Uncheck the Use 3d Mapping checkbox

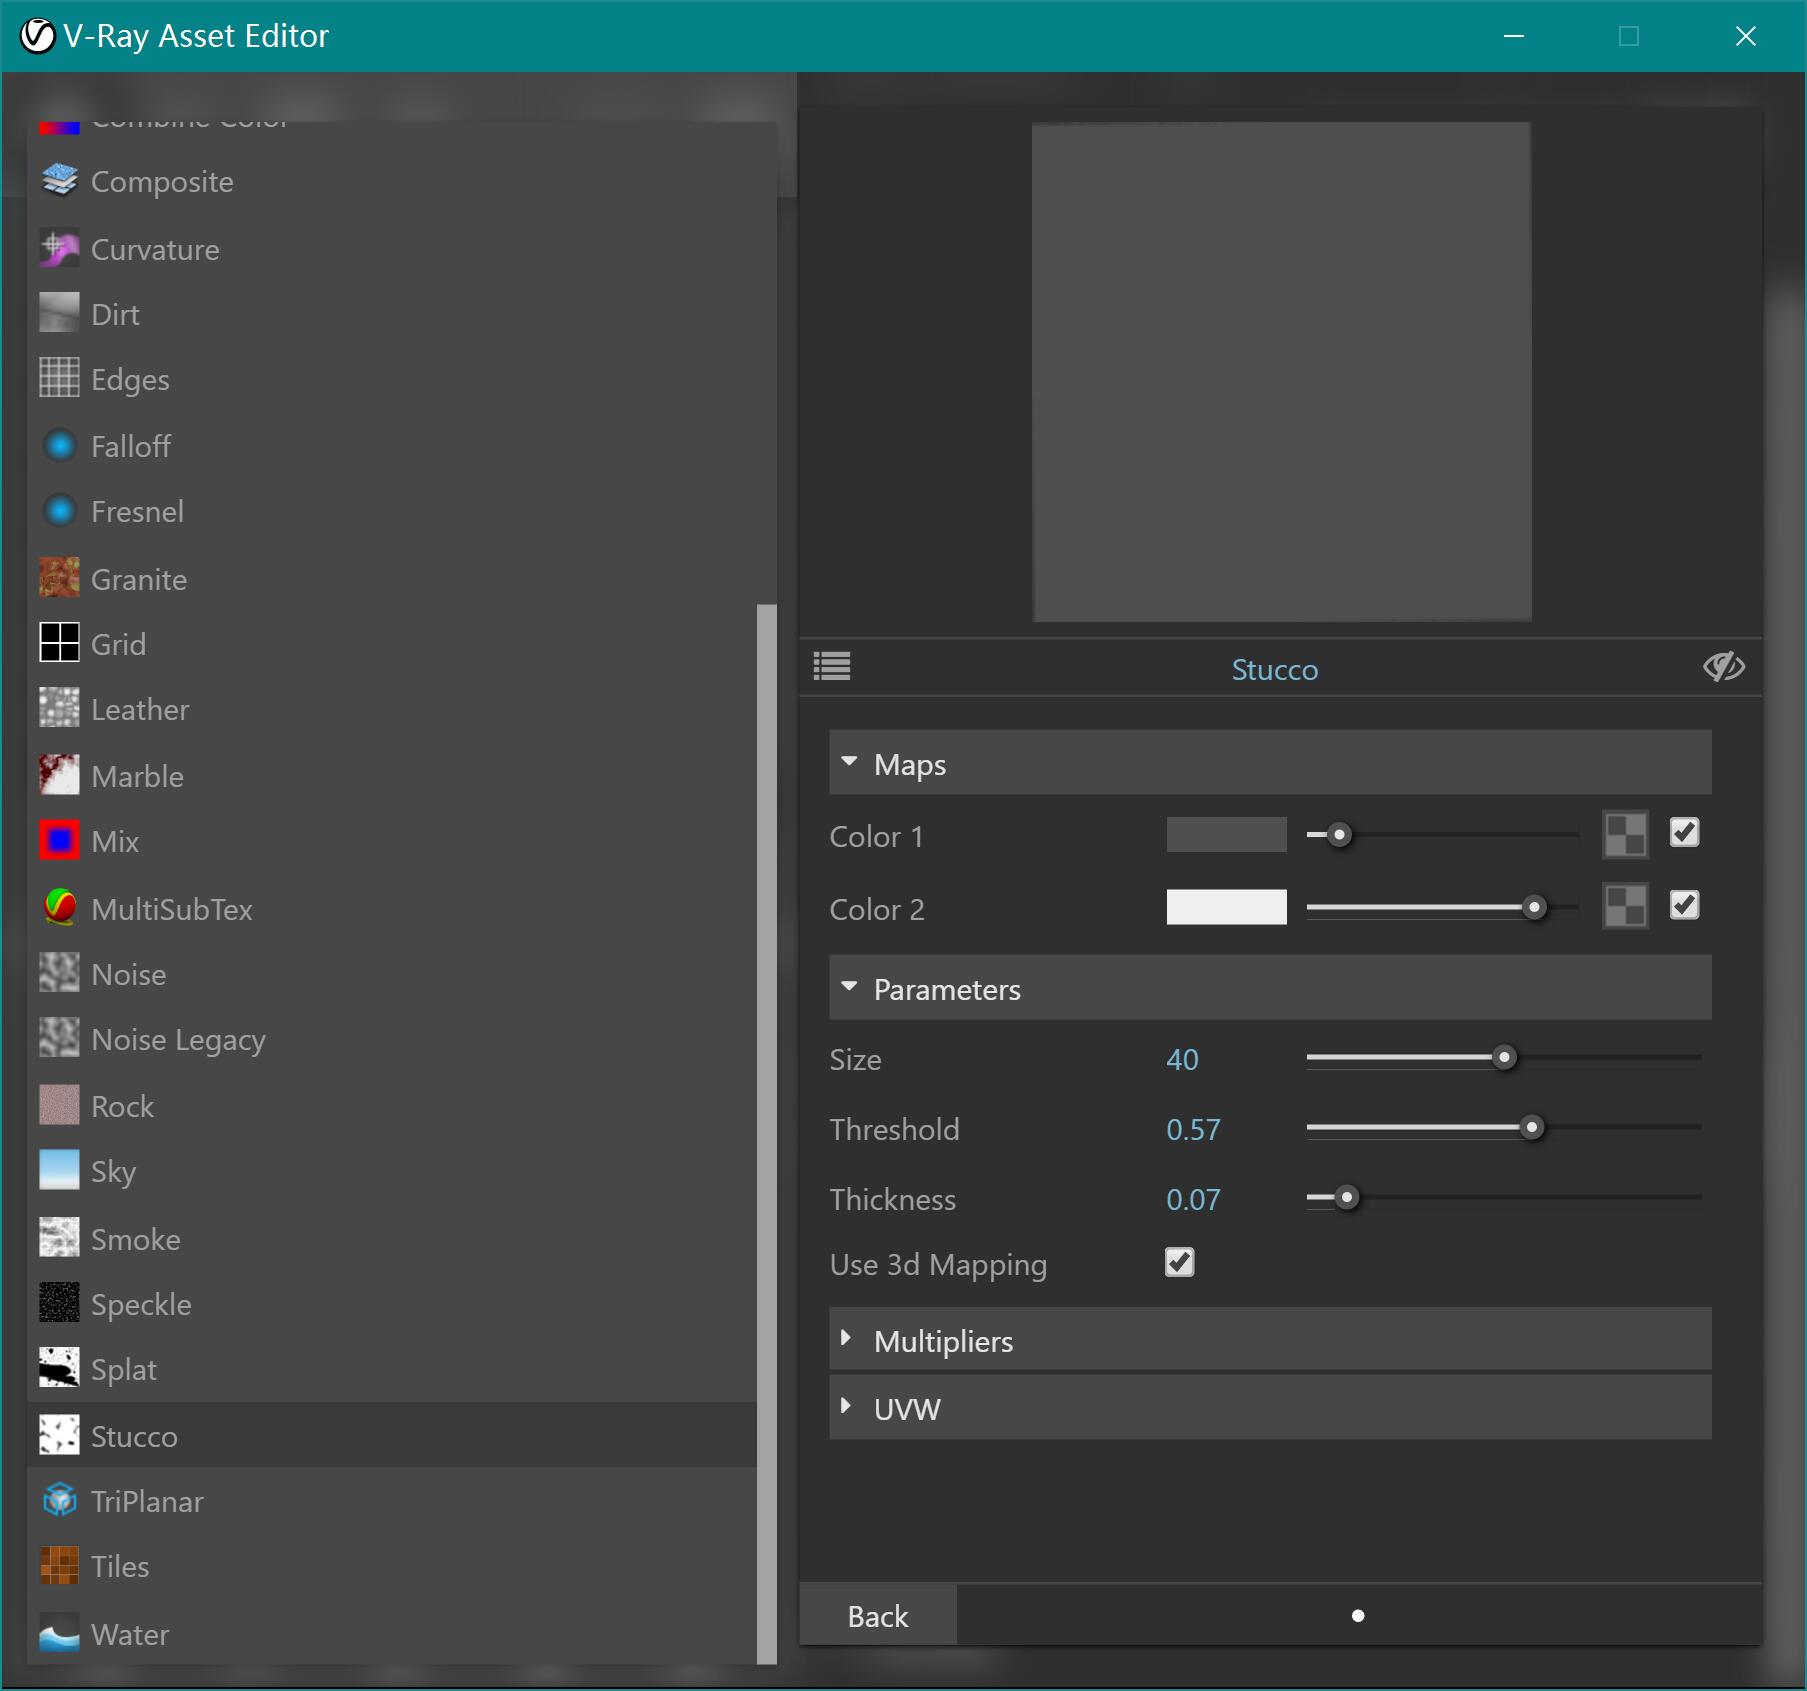coord(1179,1263)
